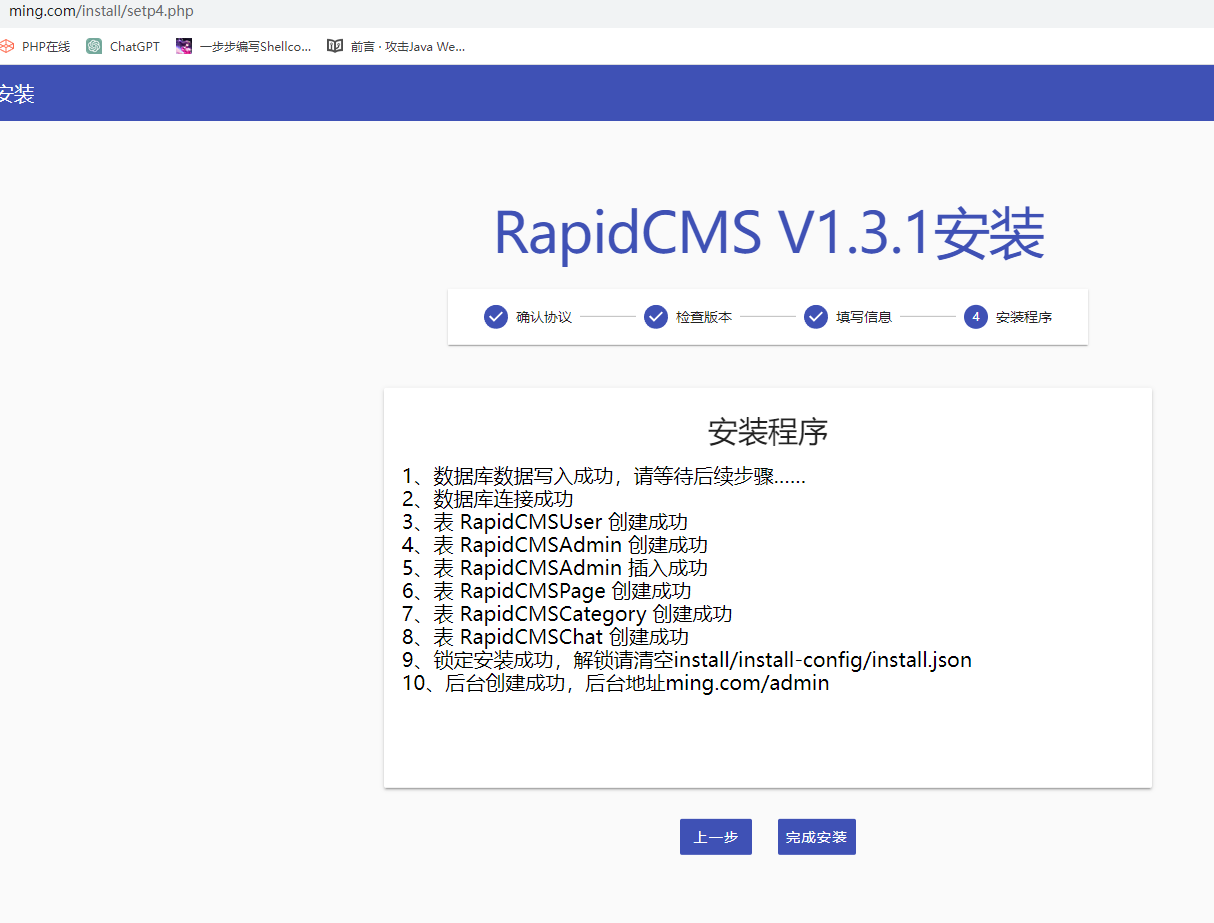Select the 安装程序 step label in stepper
The image size is (1214, 923).
[x=1024, y=317]
